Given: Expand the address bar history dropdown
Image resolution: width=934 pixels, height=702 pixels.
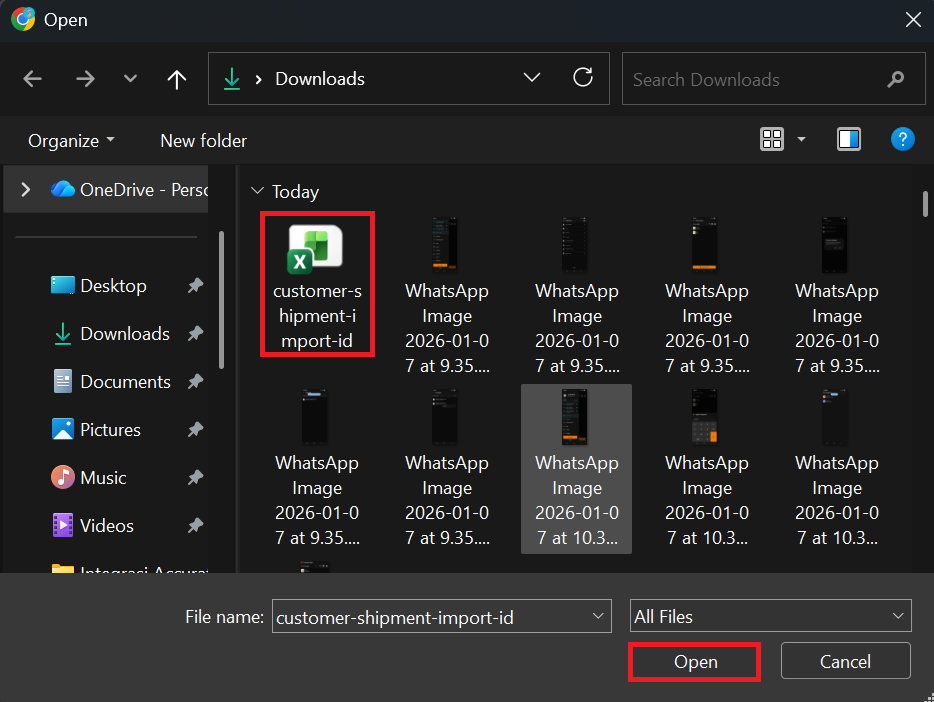Looking at the screenshot, I should [532, 78].
